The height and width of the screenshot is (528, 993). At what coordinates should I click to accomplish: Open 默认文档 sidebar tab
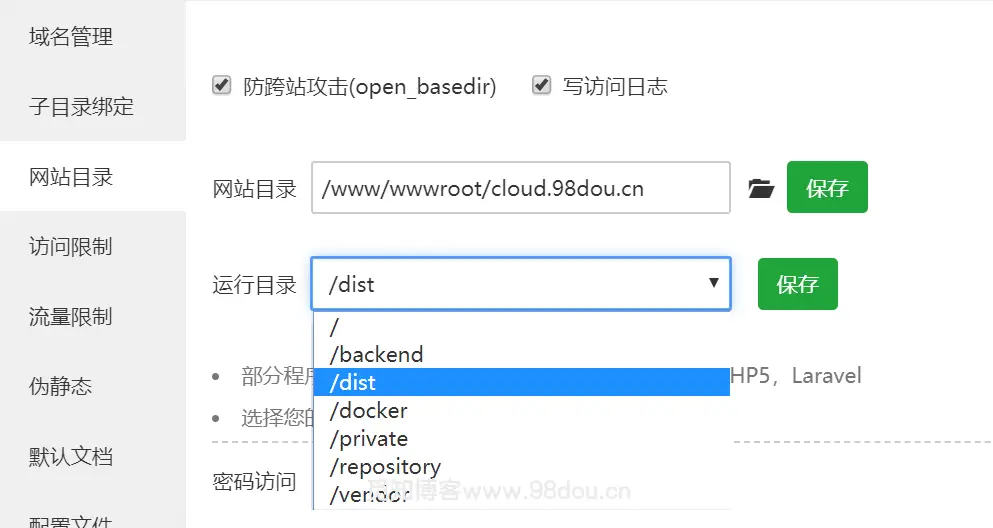point(71,457)
